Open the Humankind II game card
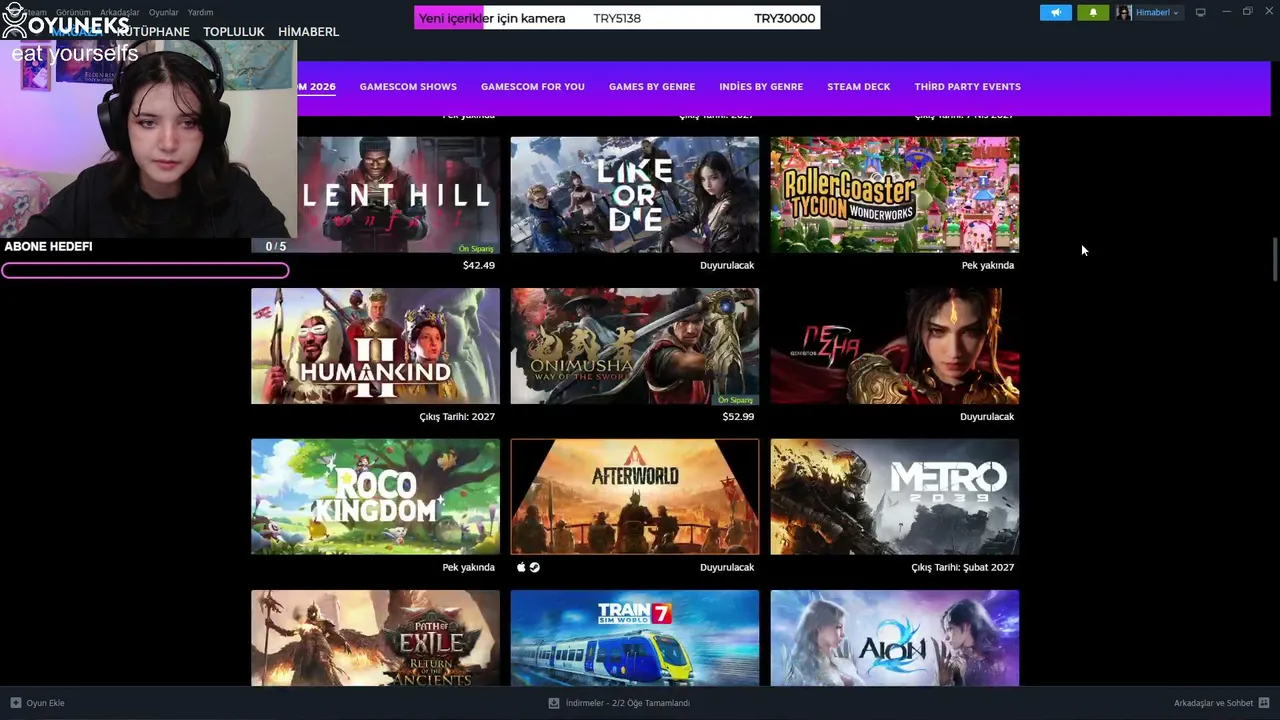Viewport: 1280px width, 720px height. point(375,346)
